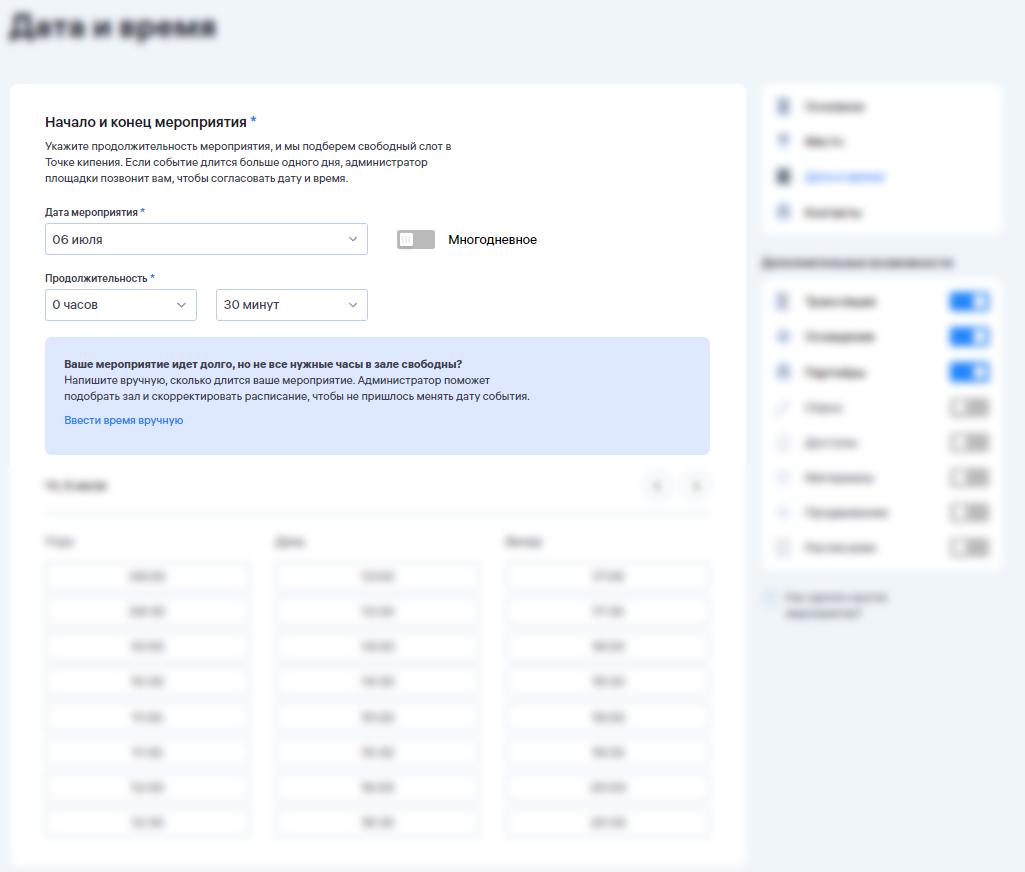The image size is (1025, 872).
Task: Click the Дата и время calendar icon
Action: coord(784,177)
